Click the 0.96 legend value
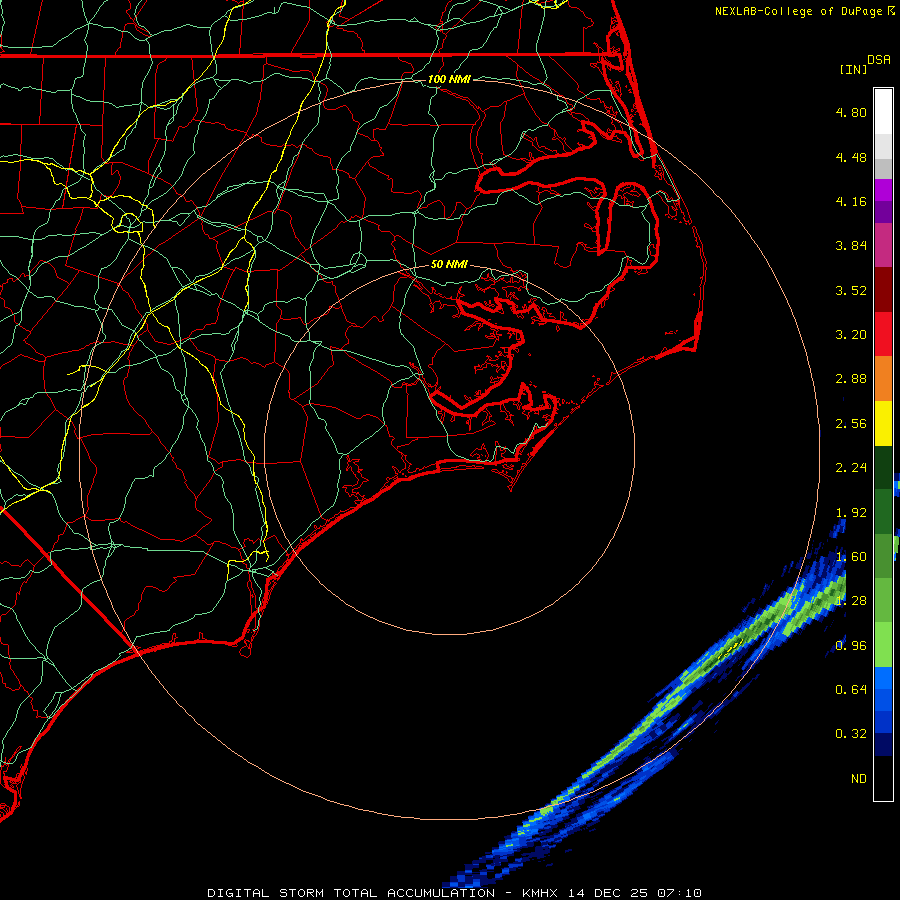This screenshot has height=900, width=900. [x=851, y=646]
